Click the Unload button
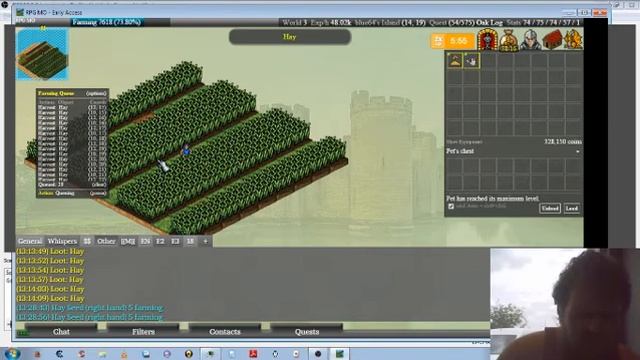The height and width of the screenshot is (360, 640). pyautogui.click(x=549, y=208)
